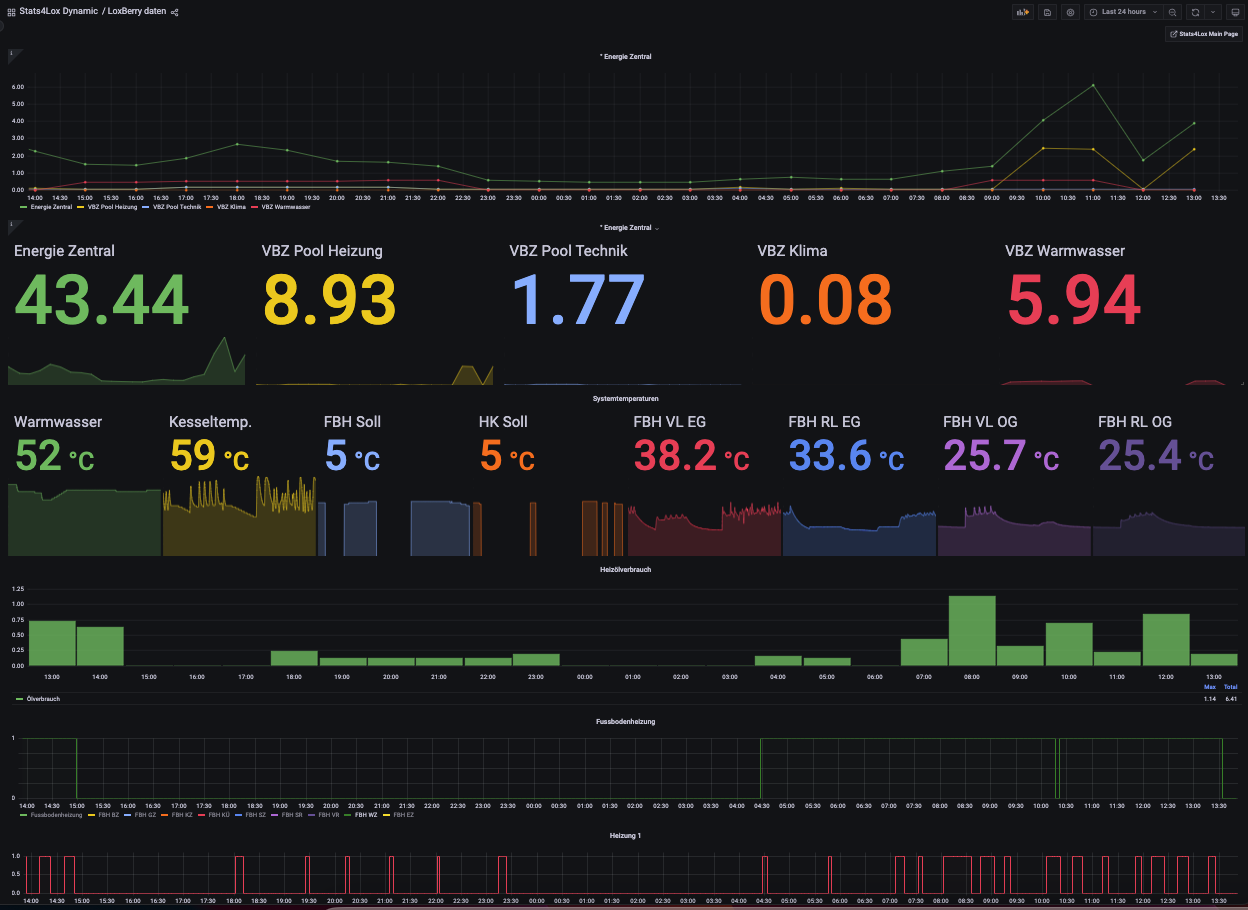
Task: Switch to TV view mode with the monitor icon
Action: [1235, 12]
